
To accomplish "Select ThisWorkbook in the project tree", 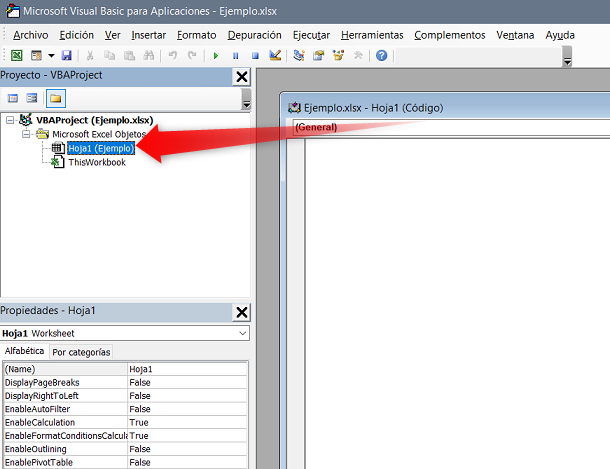I will tap(97, 162).
